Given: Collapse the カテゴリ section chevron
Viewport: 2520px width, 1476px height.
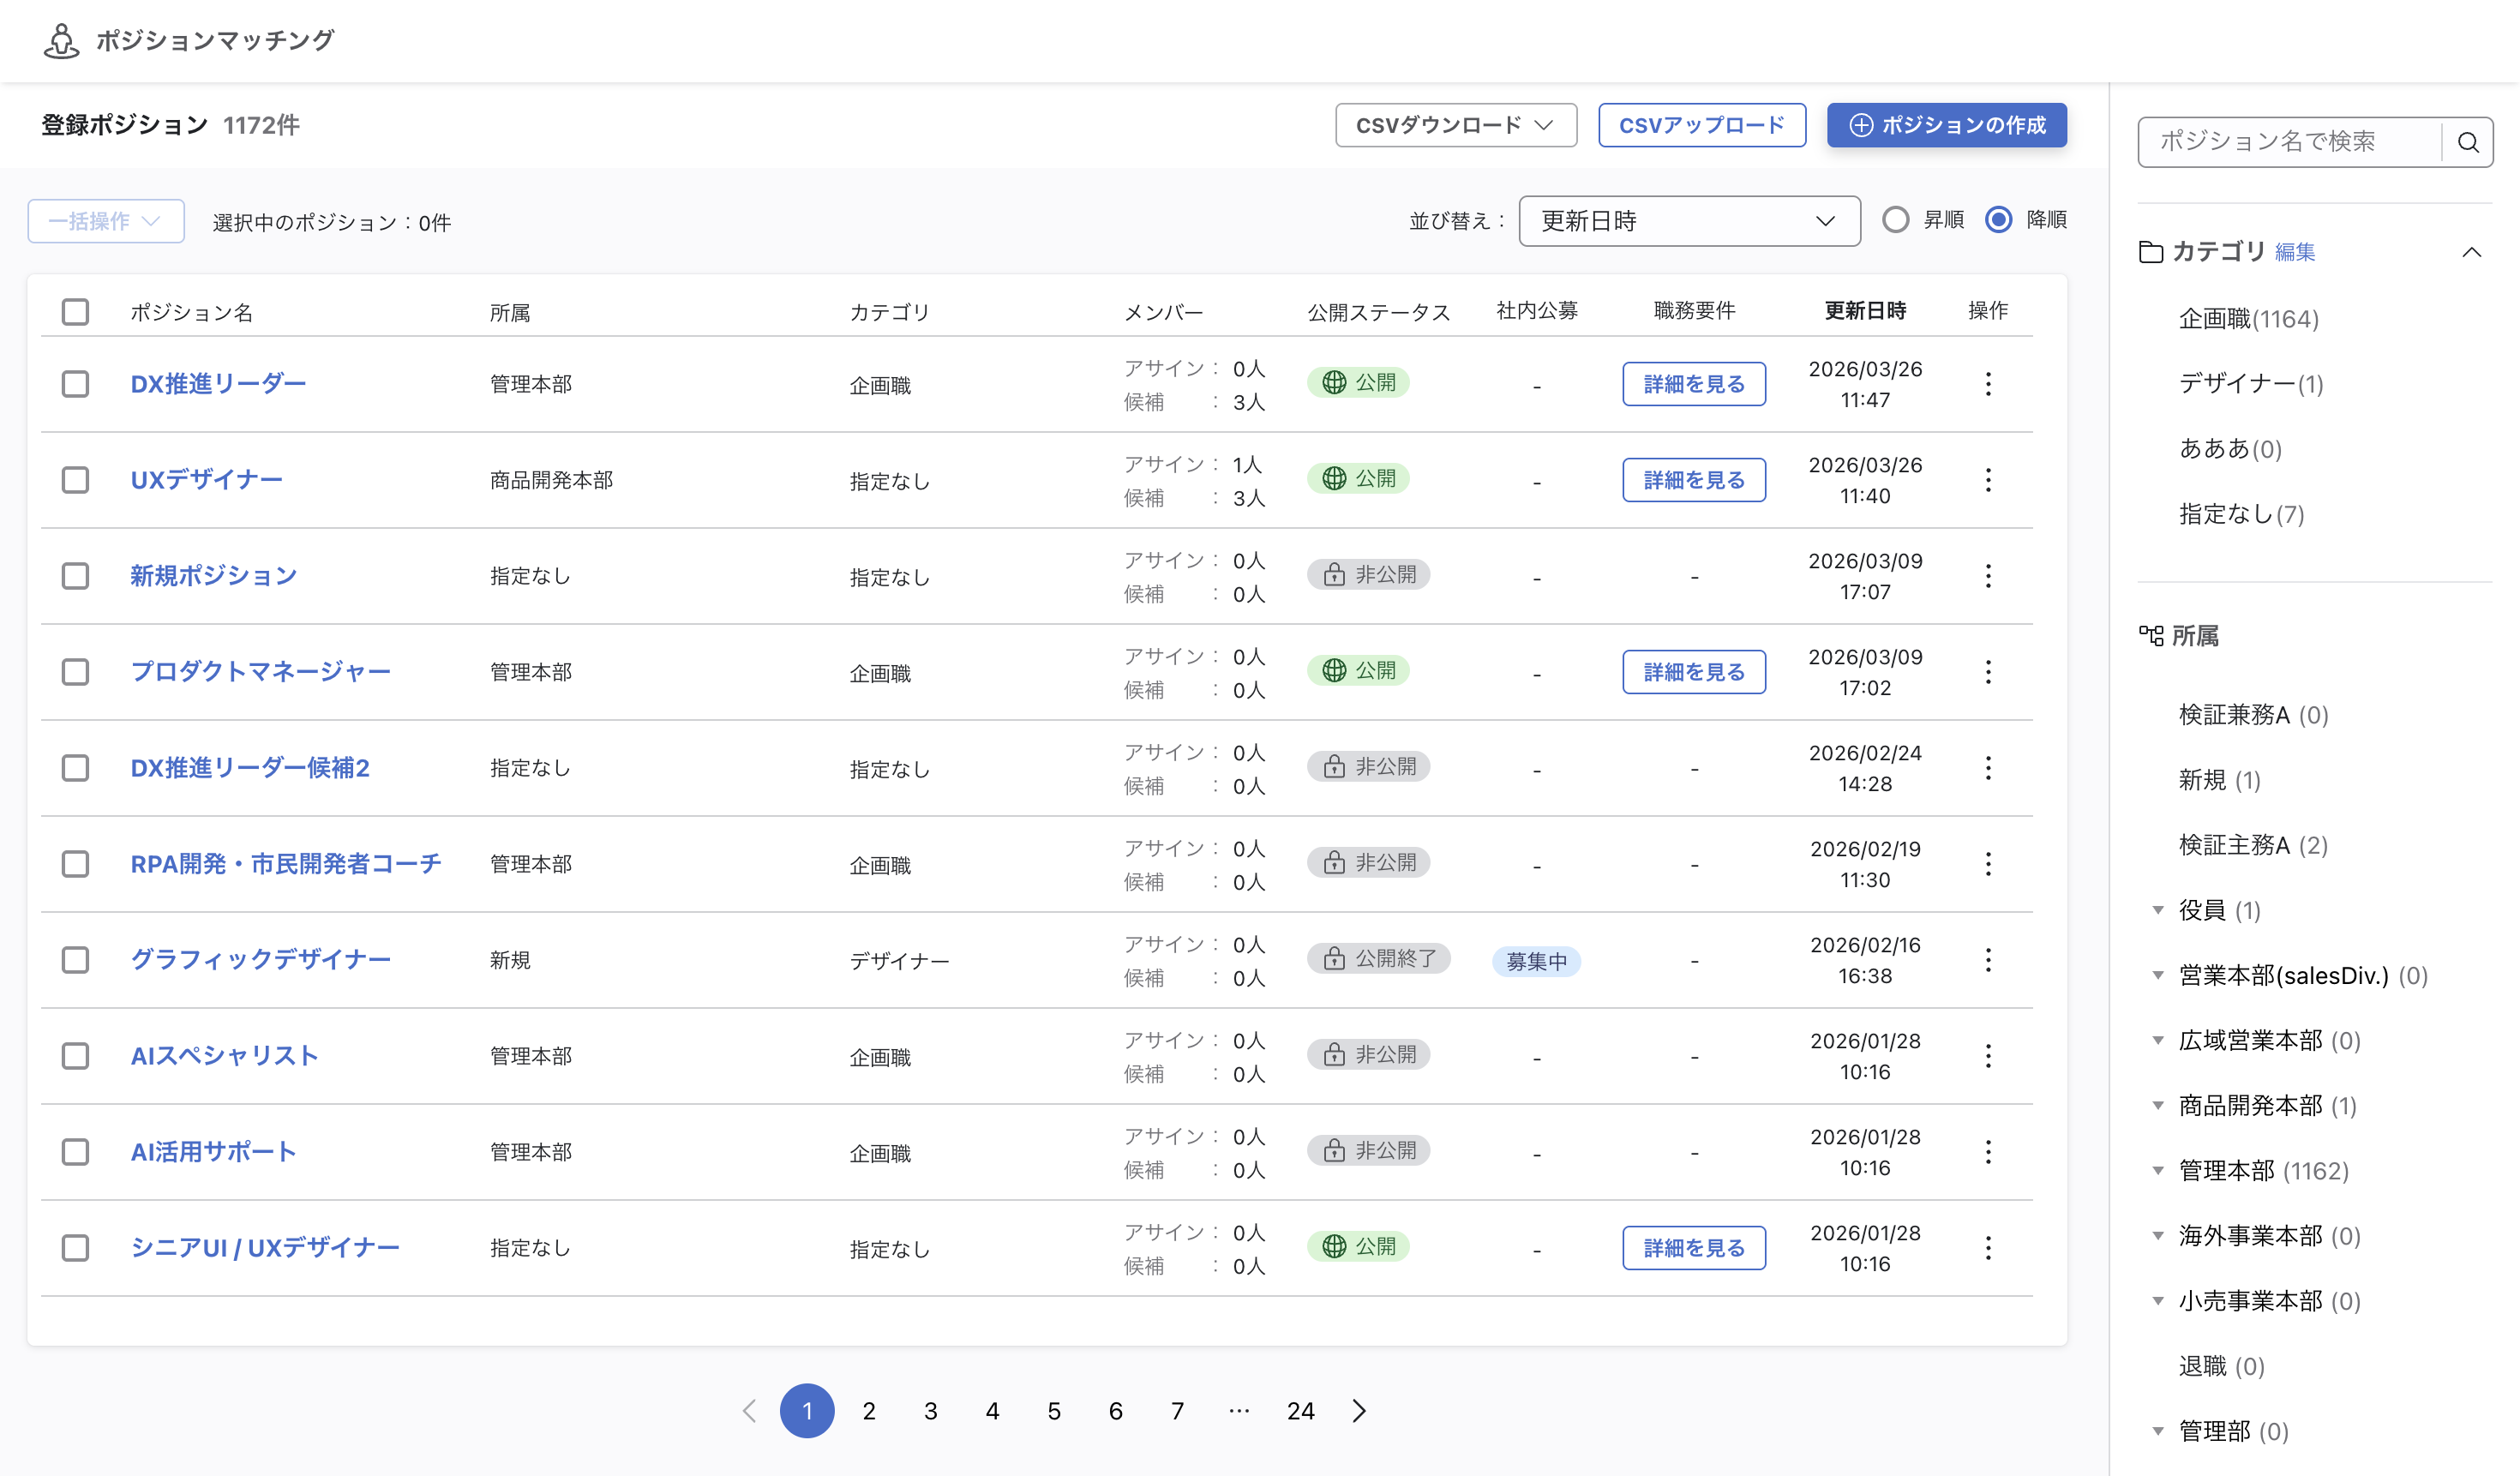Looking at the screenshot, I should 2471,252.
